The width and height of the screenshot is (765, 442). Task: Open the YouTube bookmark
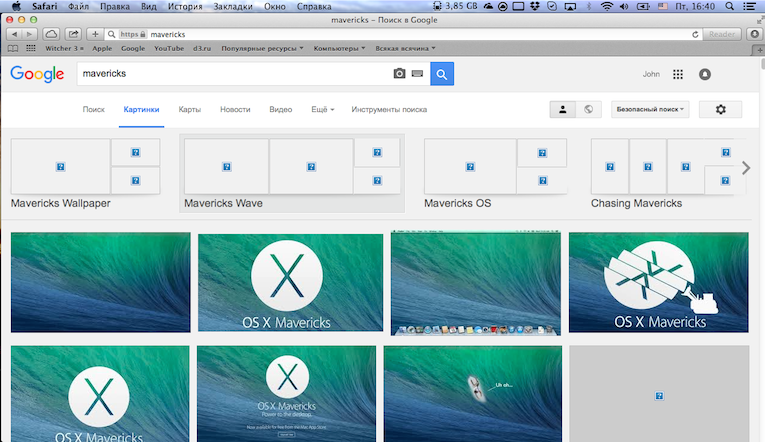click(x=169, y=48)
